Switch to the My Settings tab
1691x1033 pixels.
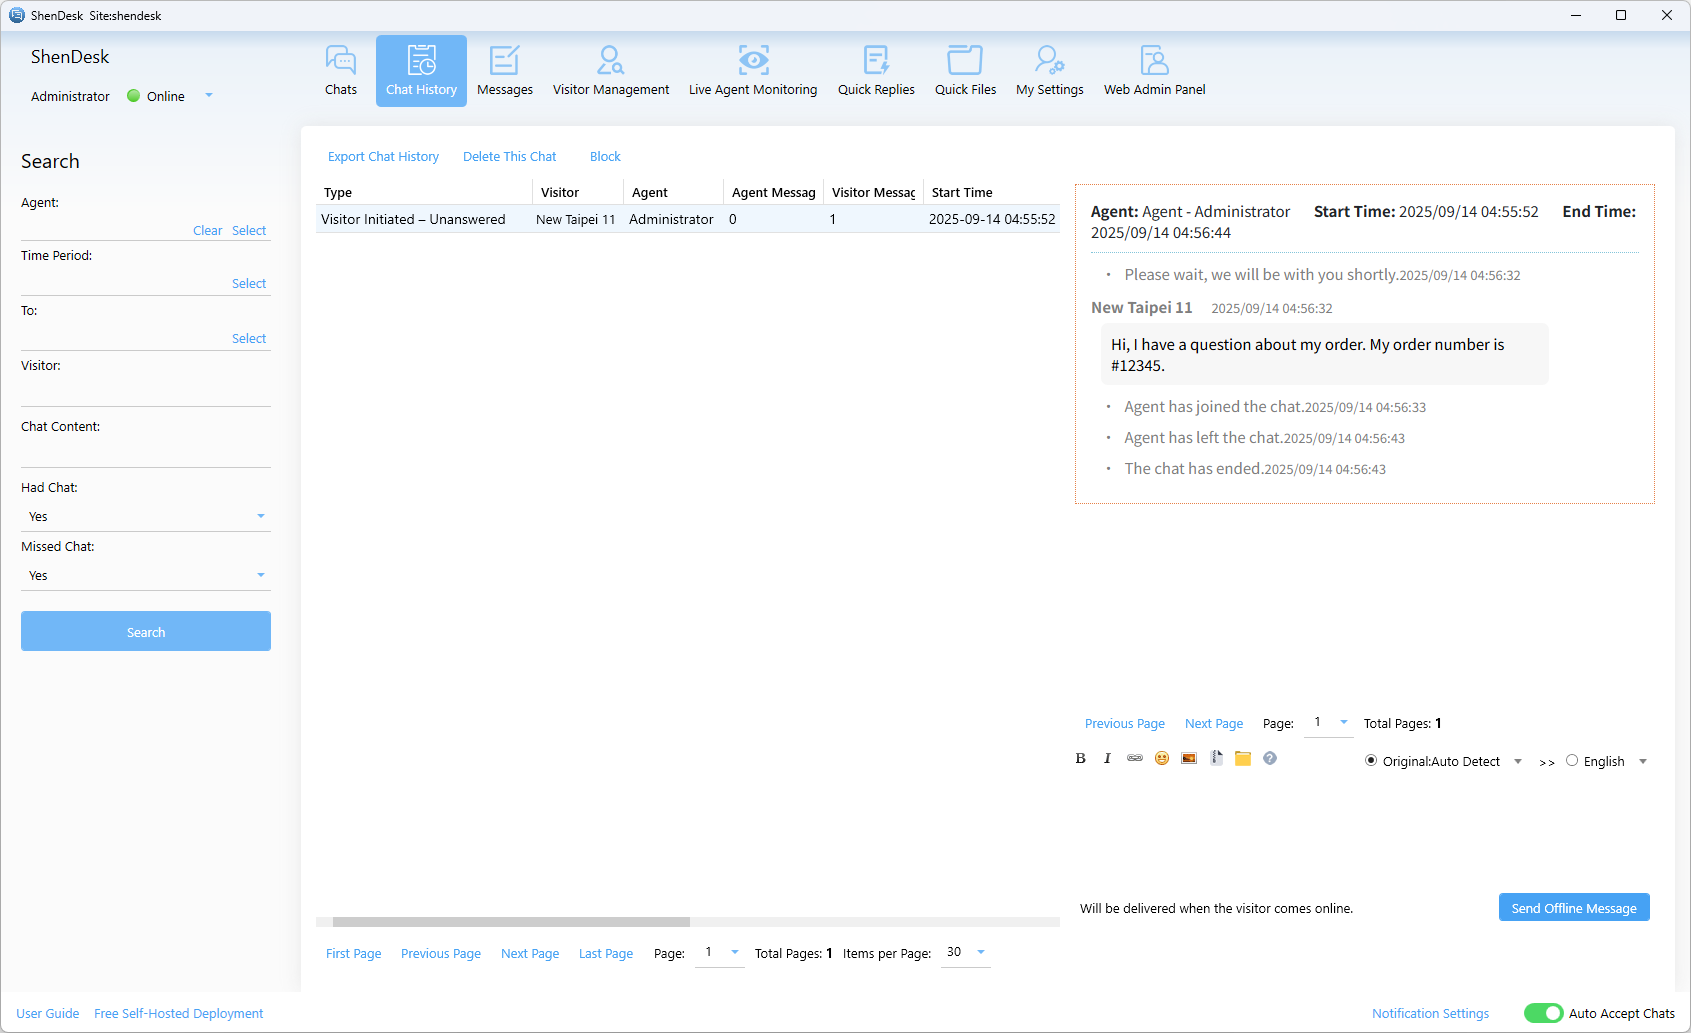click(x=1049, y=70)
